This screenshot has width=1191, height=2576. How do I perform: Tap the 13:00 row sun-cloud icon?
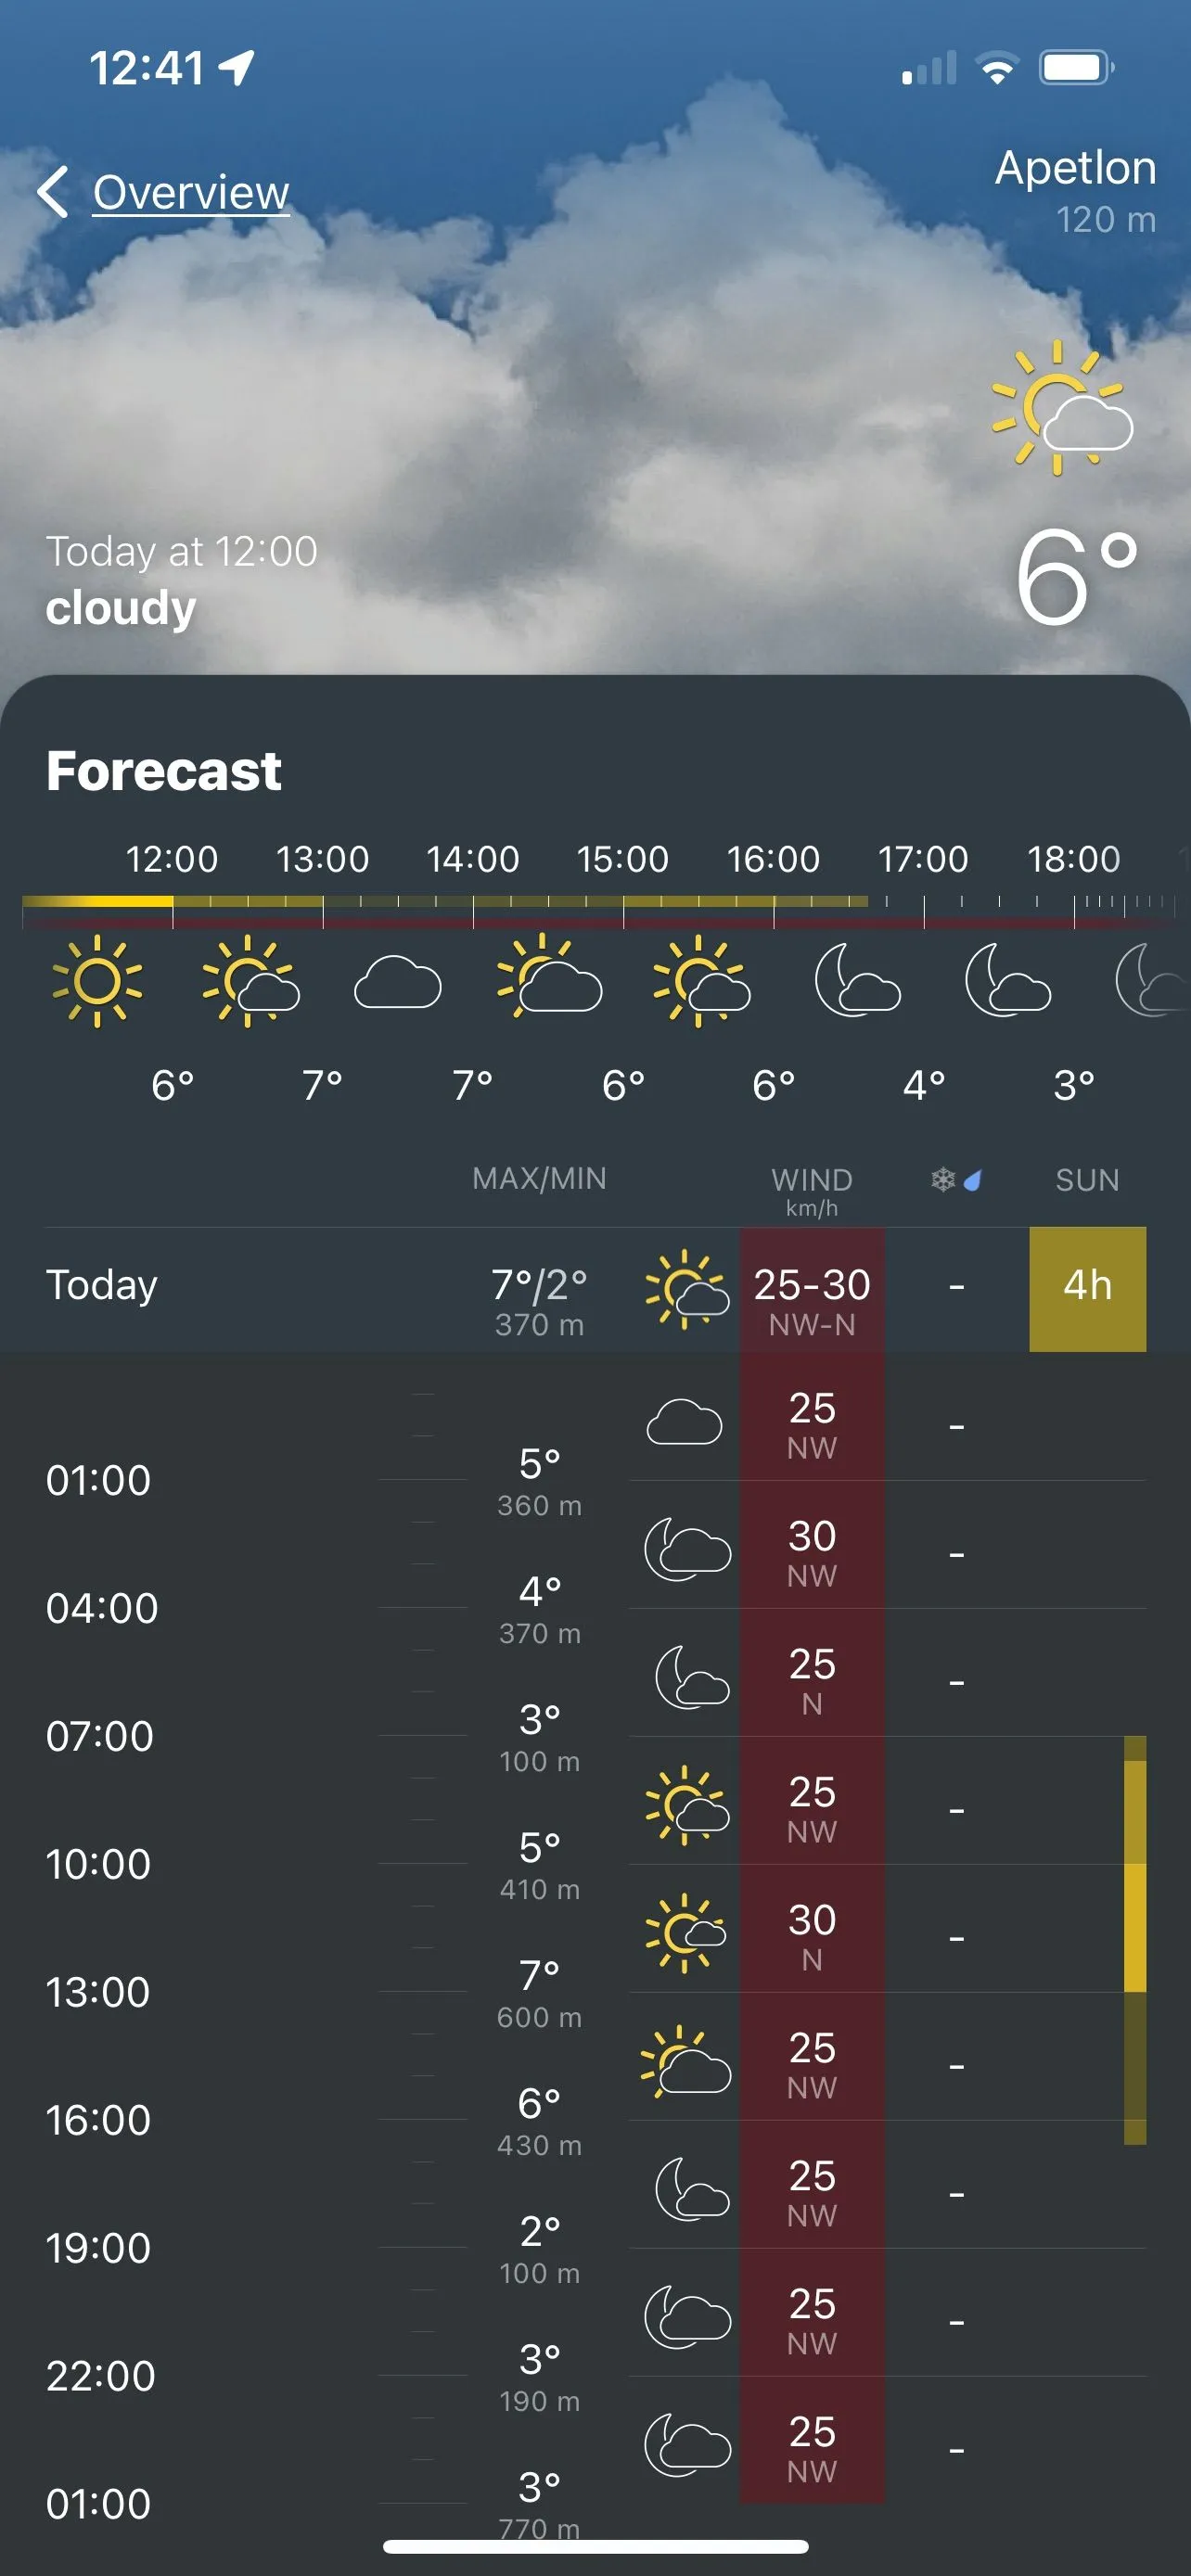point(686,1933)
